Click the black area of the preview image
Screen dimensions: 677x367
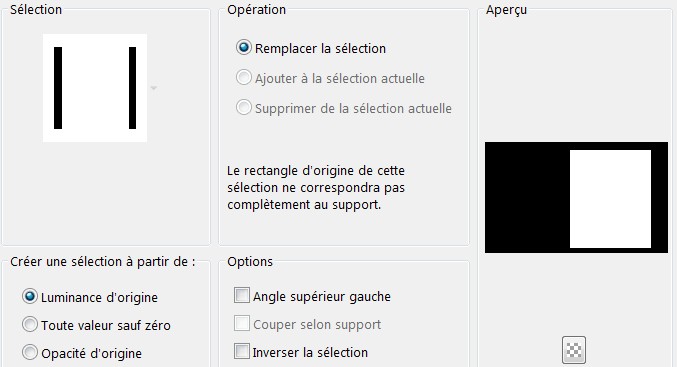pos(527,198)
